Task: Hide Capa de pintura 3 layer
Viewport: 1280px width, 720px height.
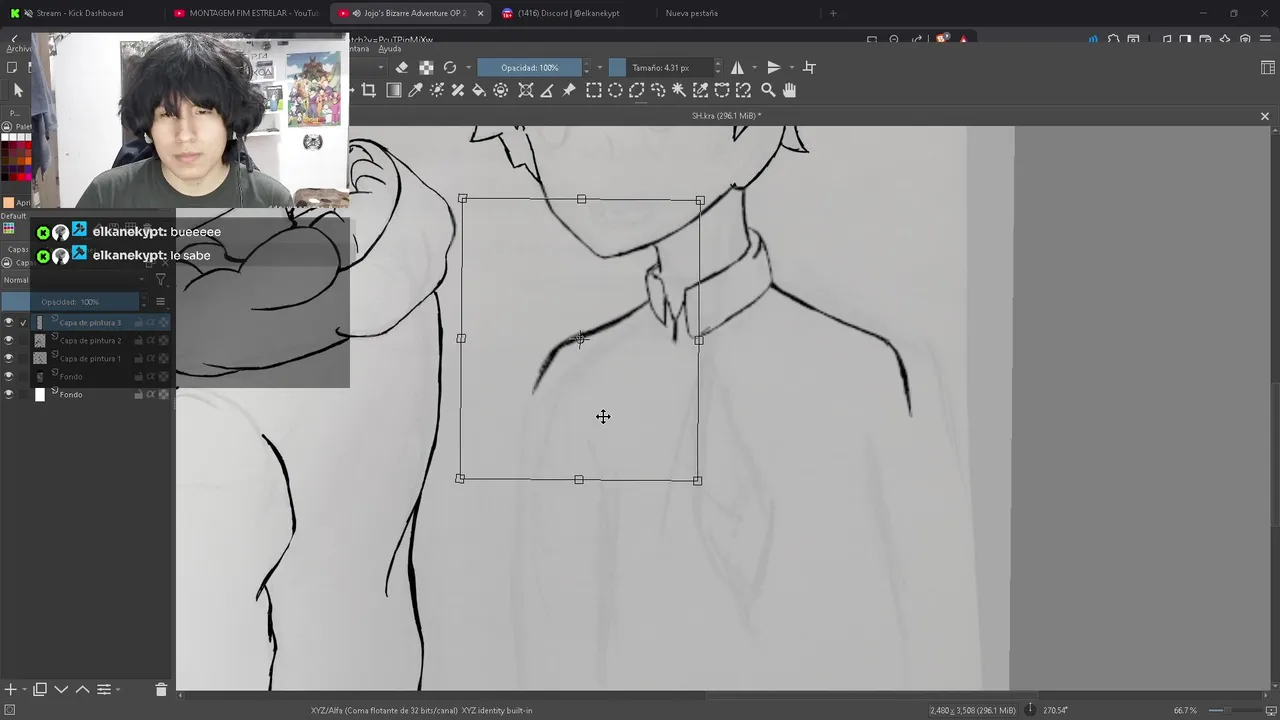Action: (x=9, y=322)
